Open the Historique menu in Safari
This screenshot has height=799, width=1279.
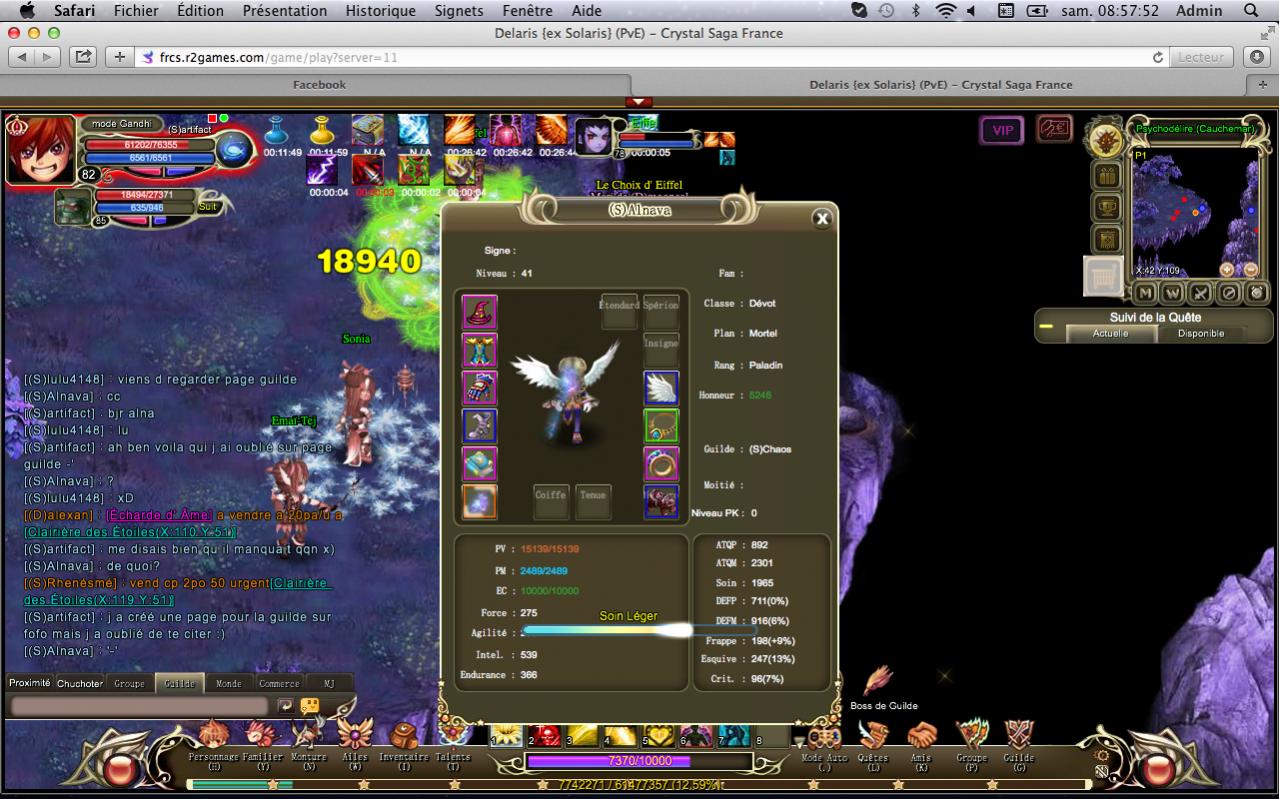pos(380,11)
